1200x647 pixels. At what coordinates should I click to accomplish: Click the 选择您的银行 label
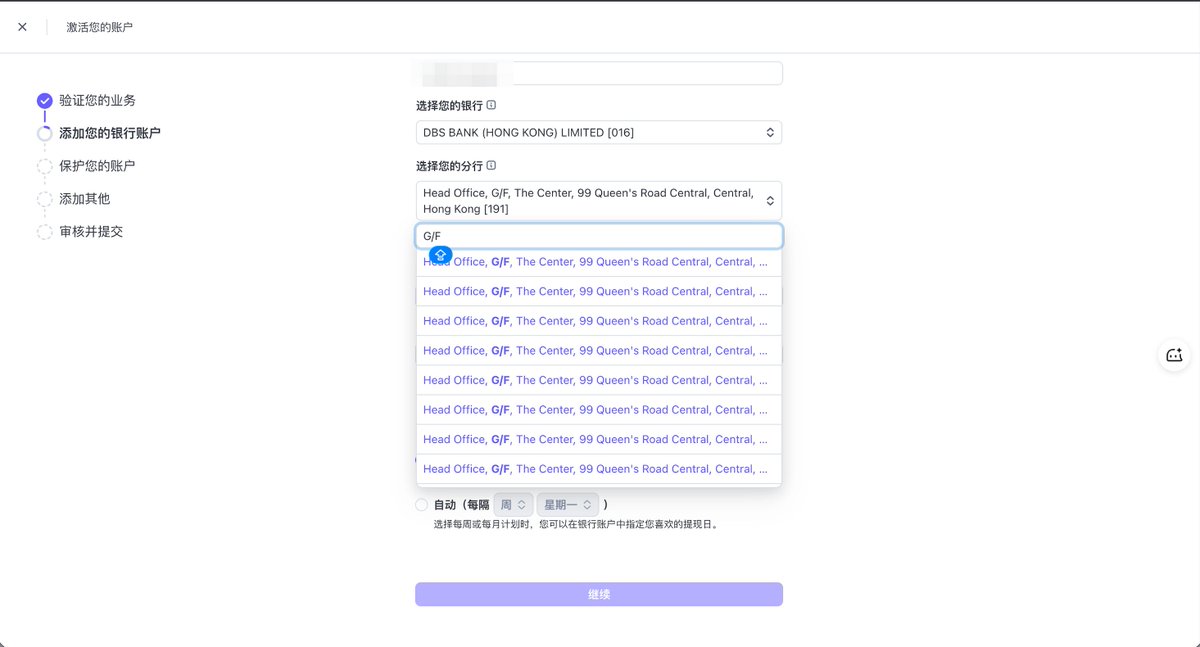449,105
